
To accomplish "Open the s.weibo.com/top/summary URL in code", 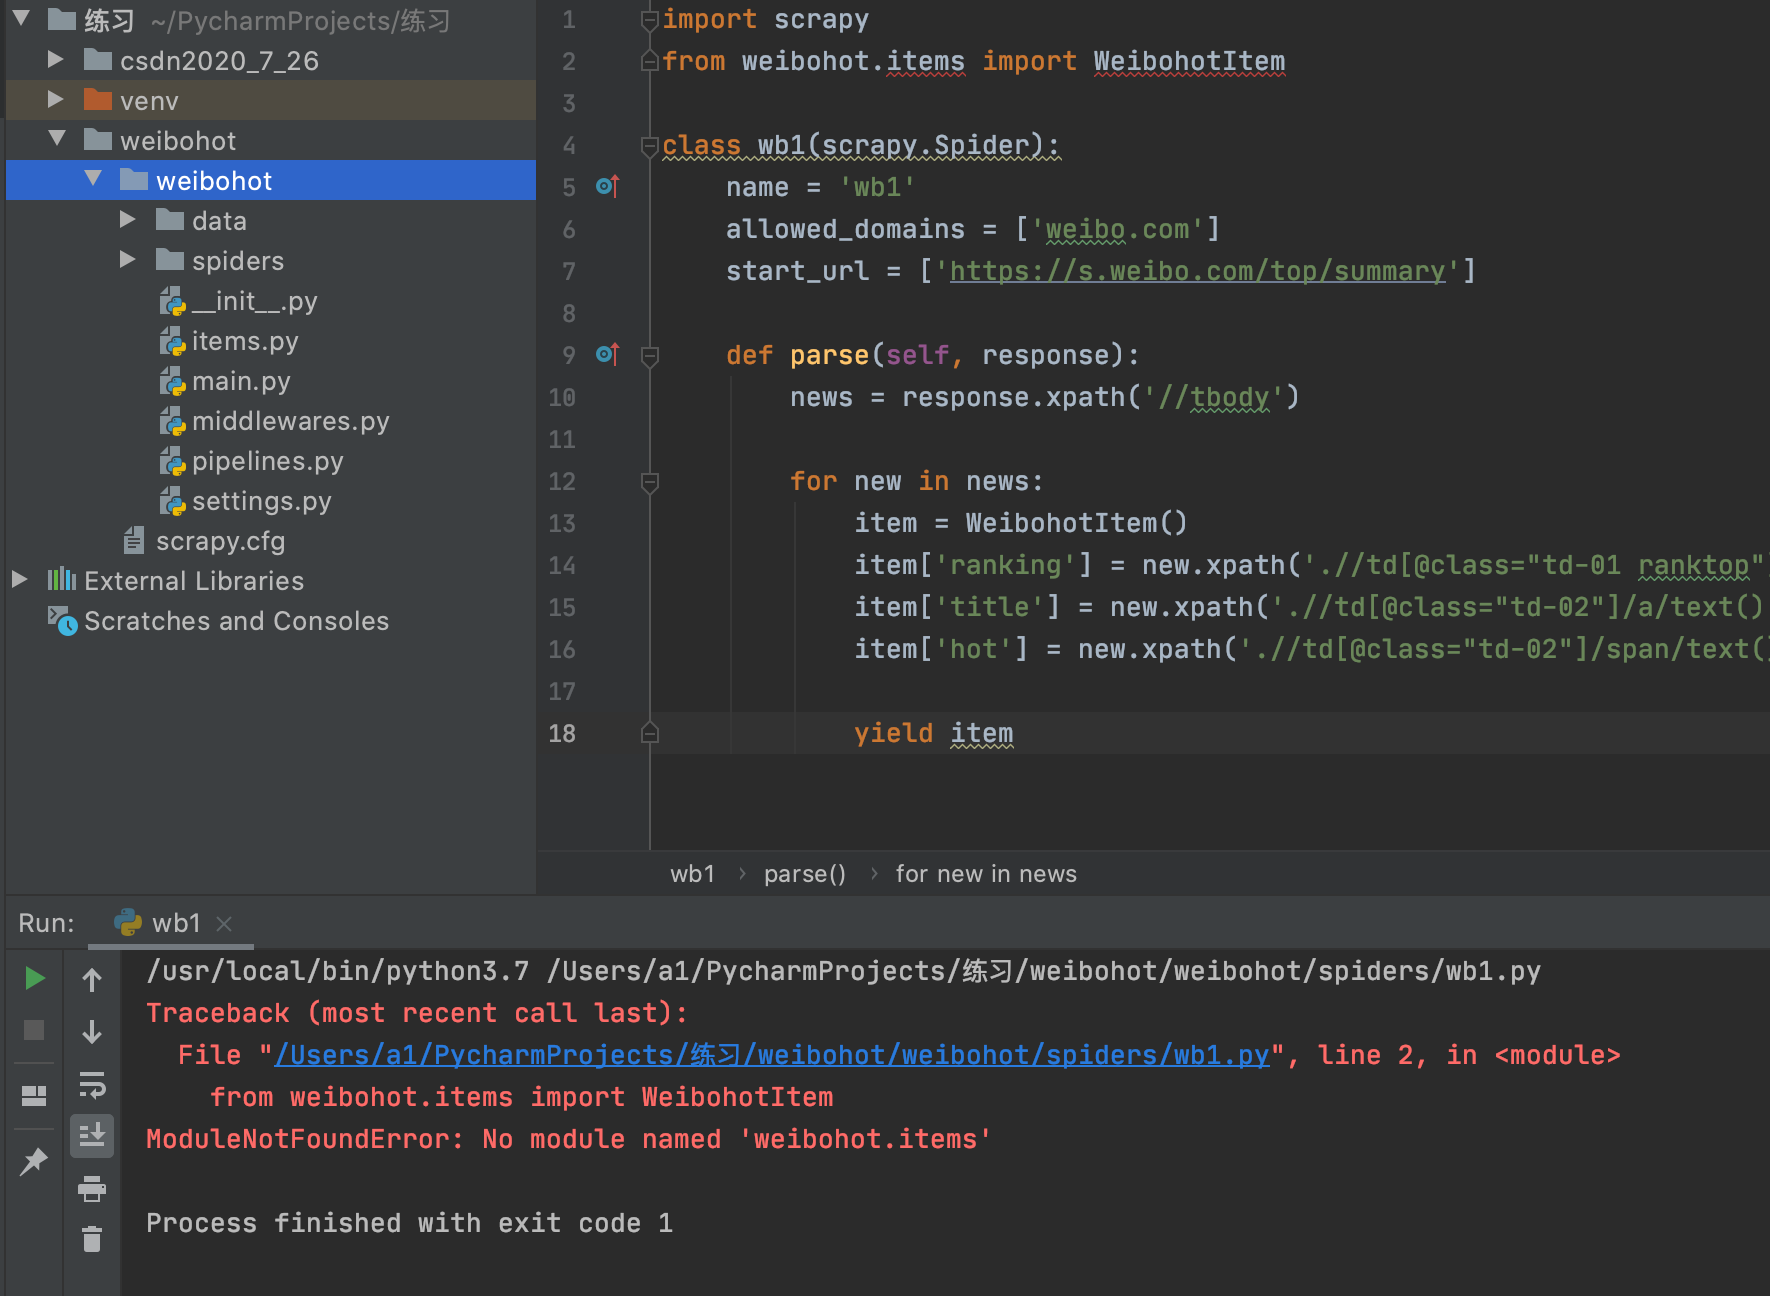I will [1197, 271].
